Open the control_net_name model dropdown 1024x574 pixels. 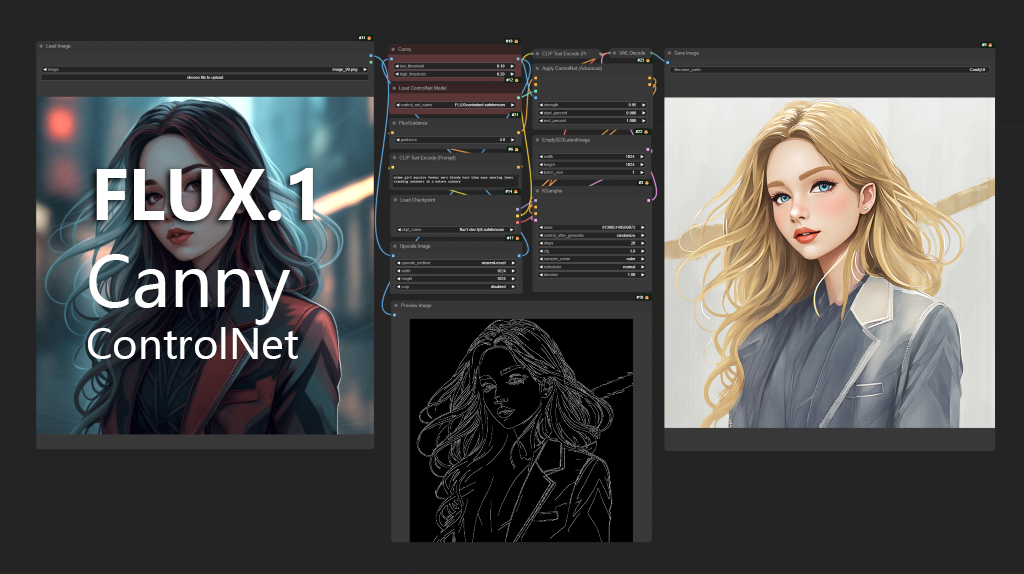pyautogui.click(x=455, y=105)
